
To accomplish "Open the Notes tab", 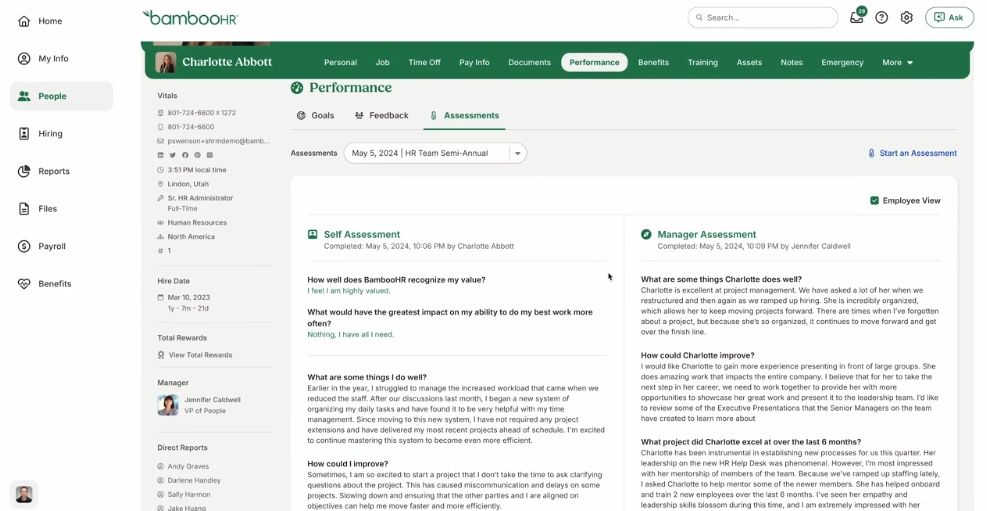I will tap(791, 62).
